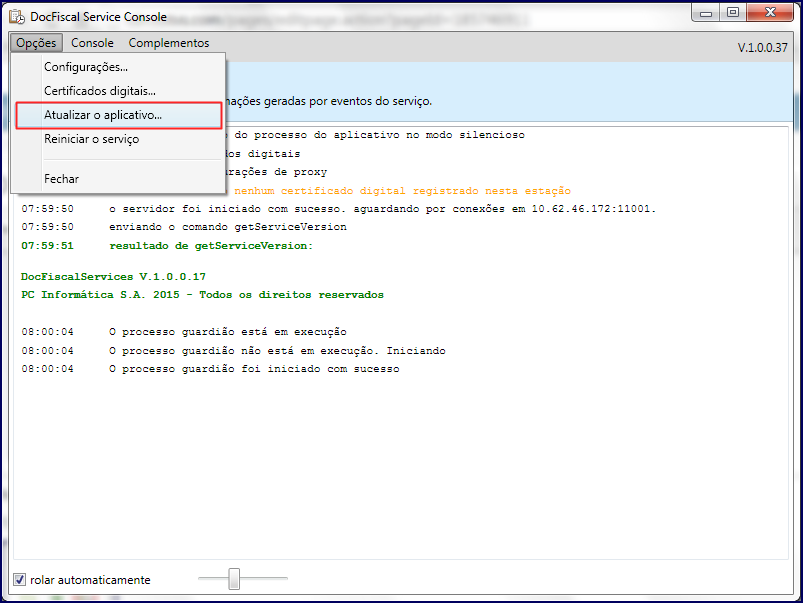Image resolution: width=803 pixels, height=603 pixels.
Task: Toggle the rolar automaticamente checkbox
Action: click(x=19, y=579)
